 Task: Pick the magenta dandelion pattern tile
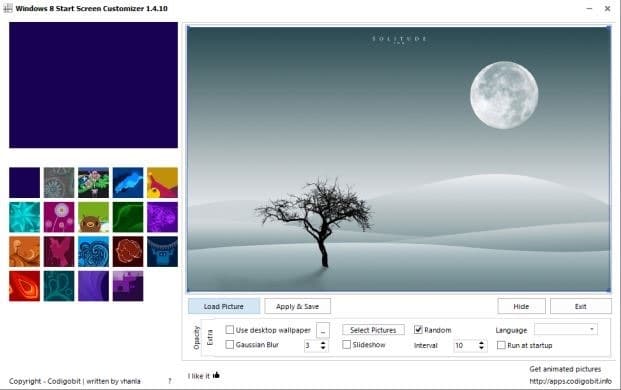pos(59,217)
